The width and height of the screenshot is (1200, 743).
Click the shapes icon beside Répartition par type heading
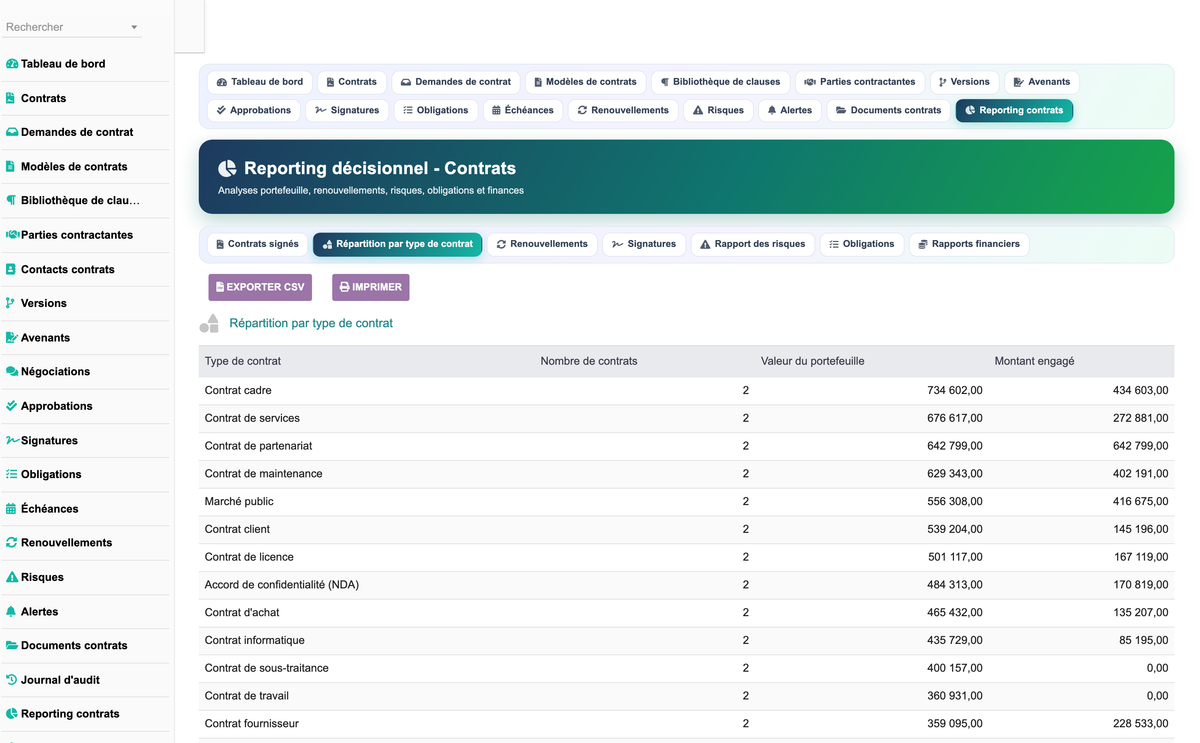(209, 323)
